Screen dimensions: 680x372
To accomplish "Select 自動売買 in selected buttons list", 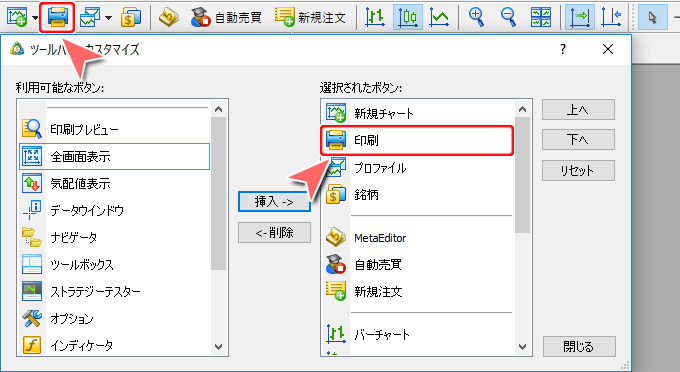I will tap(418, 264).
